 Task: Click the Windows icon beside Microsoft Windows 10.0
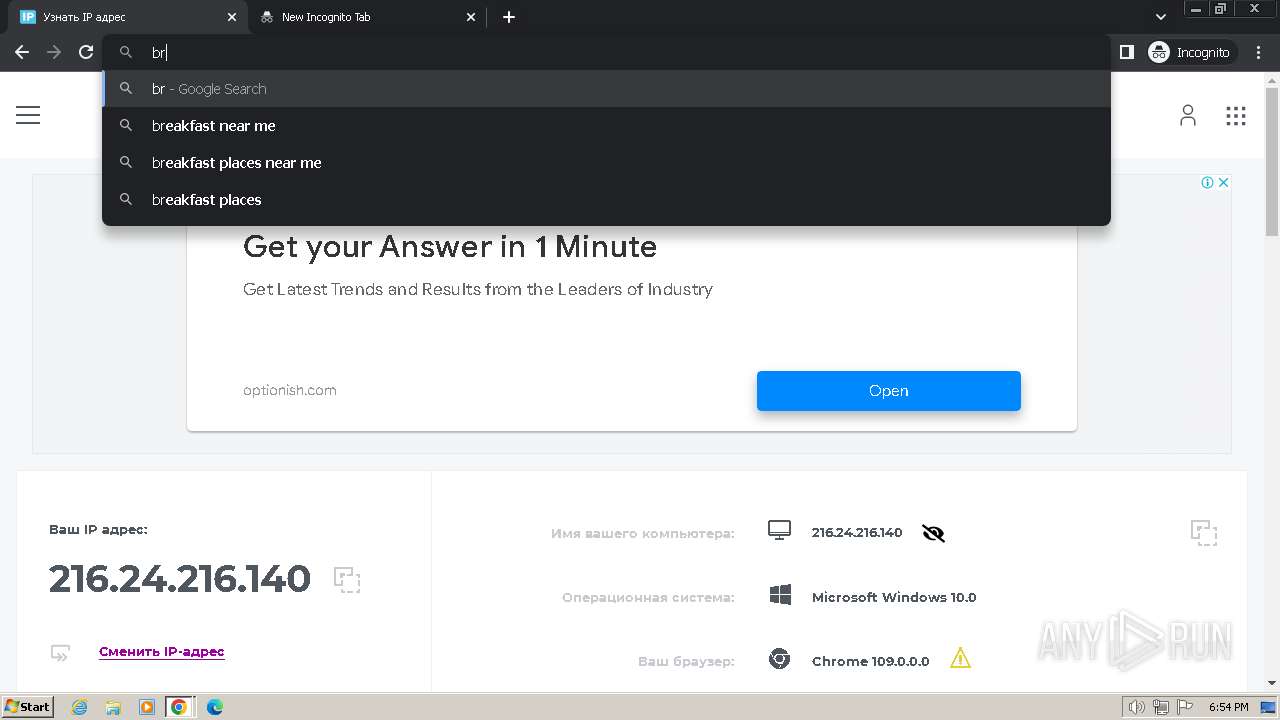pyautogui.click(x=780, y=596)
